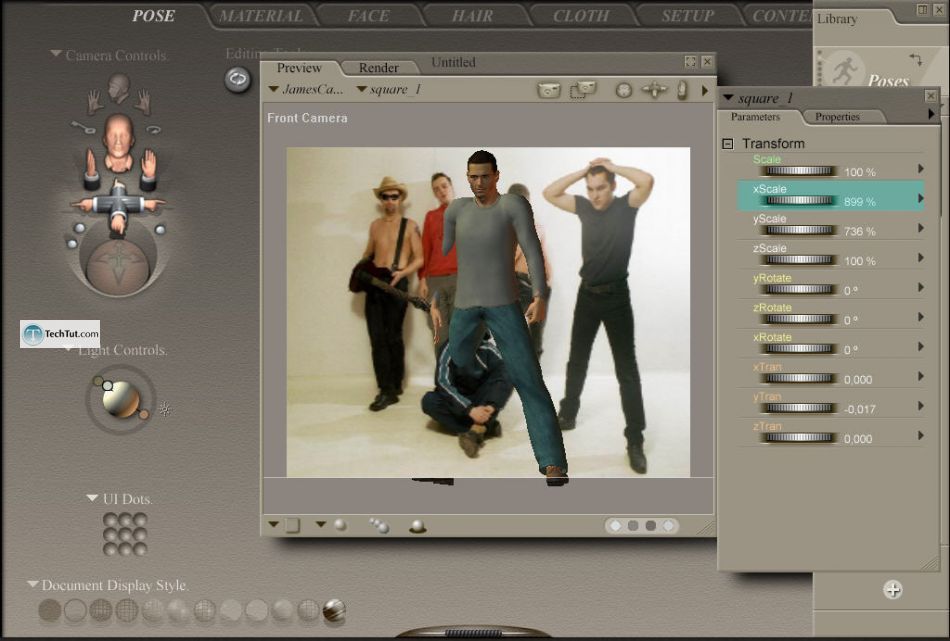The height and width of the screenshot is (641, 950).
Task: Click the round face icon in document toolbar
Action: pos(623,90)
